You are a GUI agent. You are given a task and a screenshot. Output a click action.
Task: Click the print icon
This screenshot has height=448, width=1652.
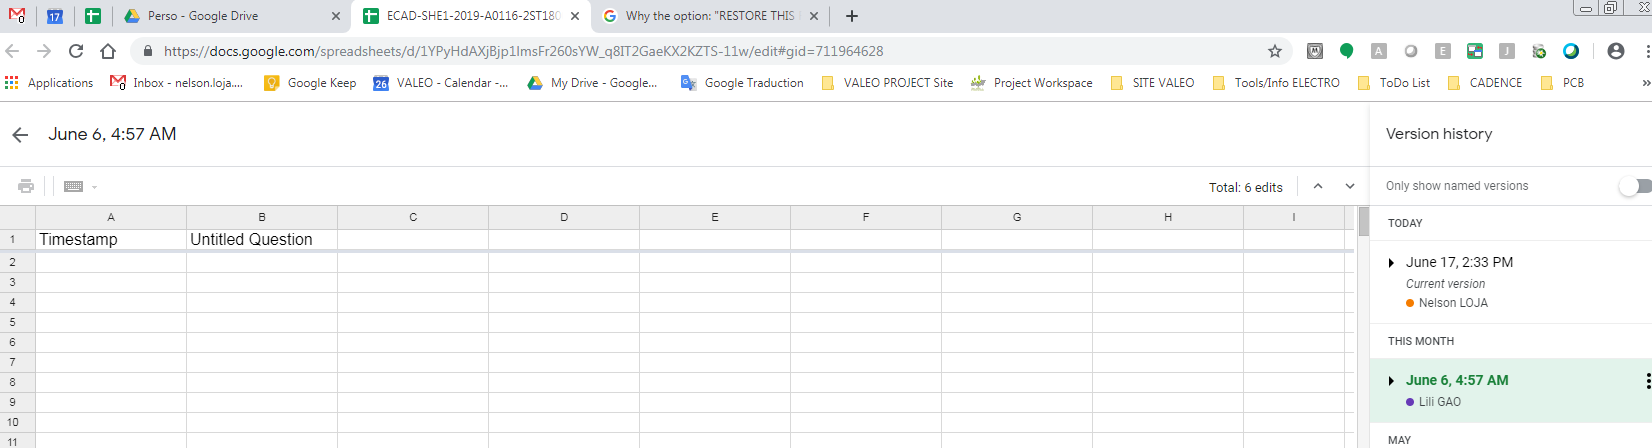(26, 186)
